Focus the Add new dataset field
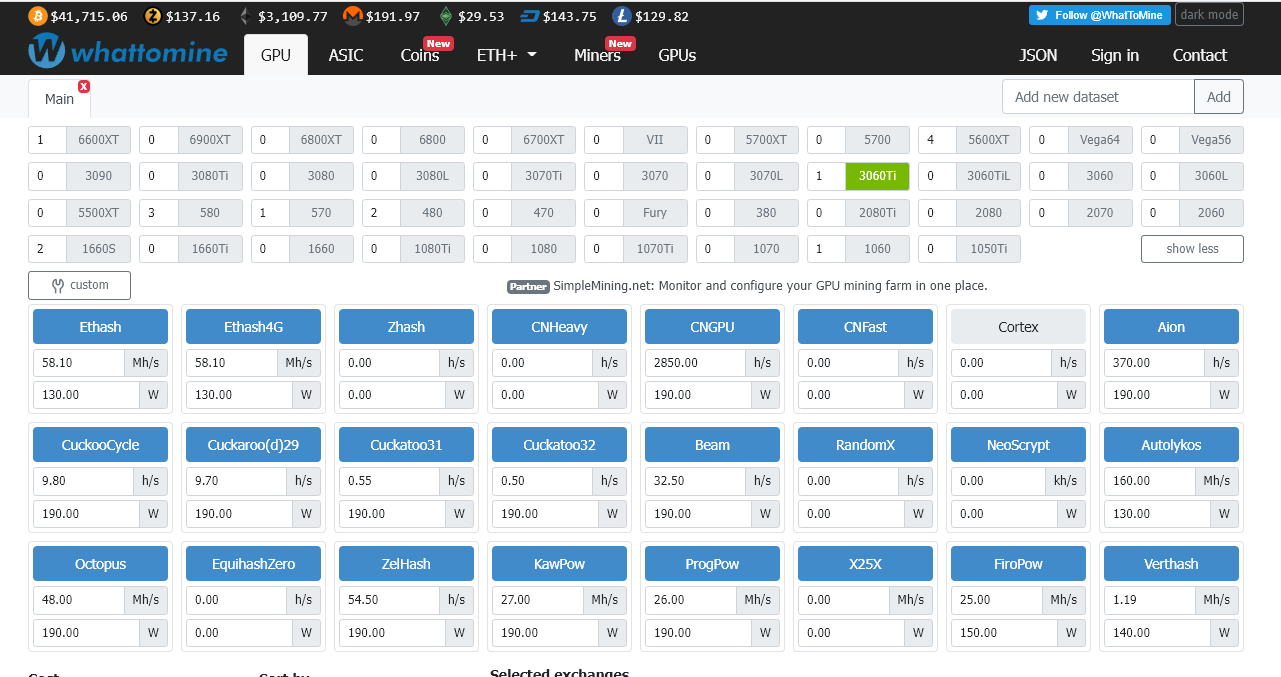This screenshot has width=1281, height=677. tap(1098, 97)
